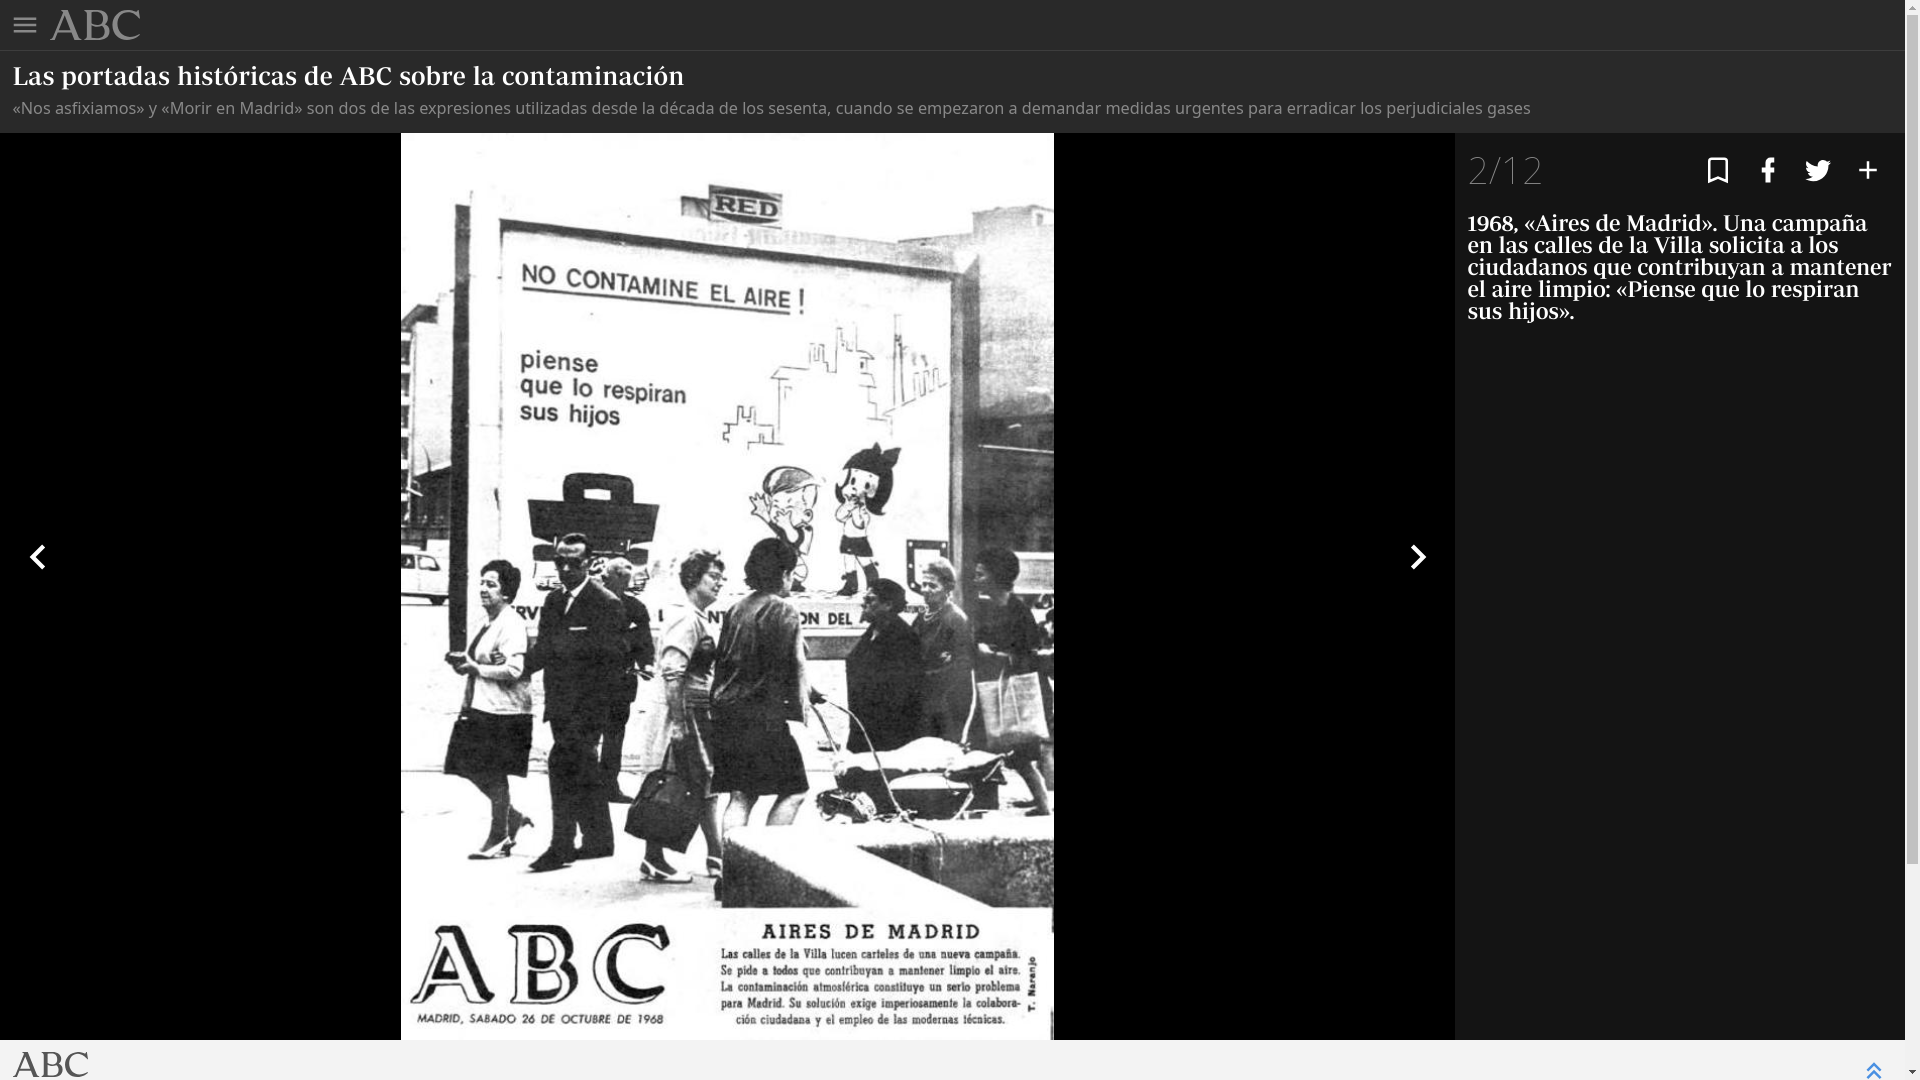The width and height of the screenshot is (1920, 1080).
Task: Expand more sharing options plus icon
Action: 1867,170
